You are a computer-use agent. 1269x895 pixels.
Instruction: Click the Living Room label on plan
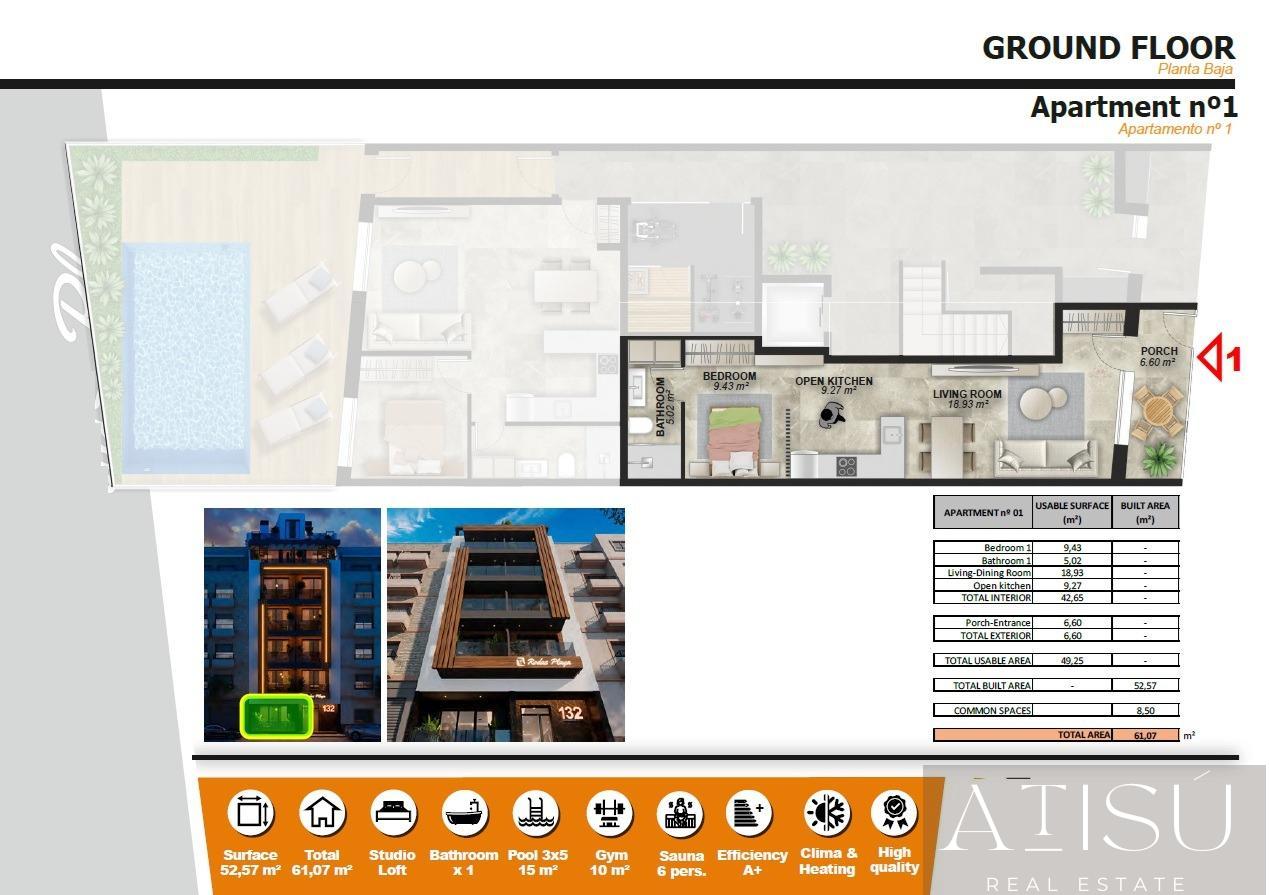(966, 395)
